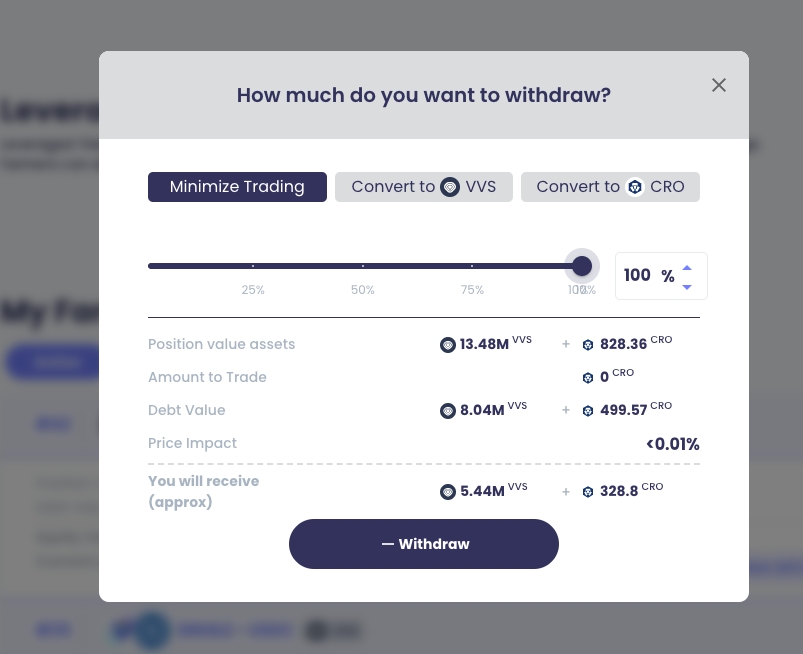Close the withdraw dialog with X
This screenshot has height=654, width=803.
point(719,85)
